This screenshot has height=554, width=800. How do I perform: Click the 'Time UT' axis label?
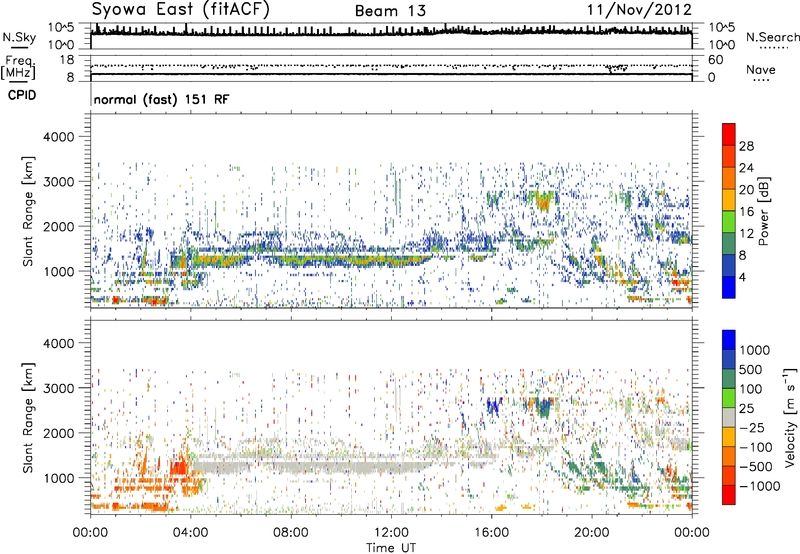(x=391, y=547)
